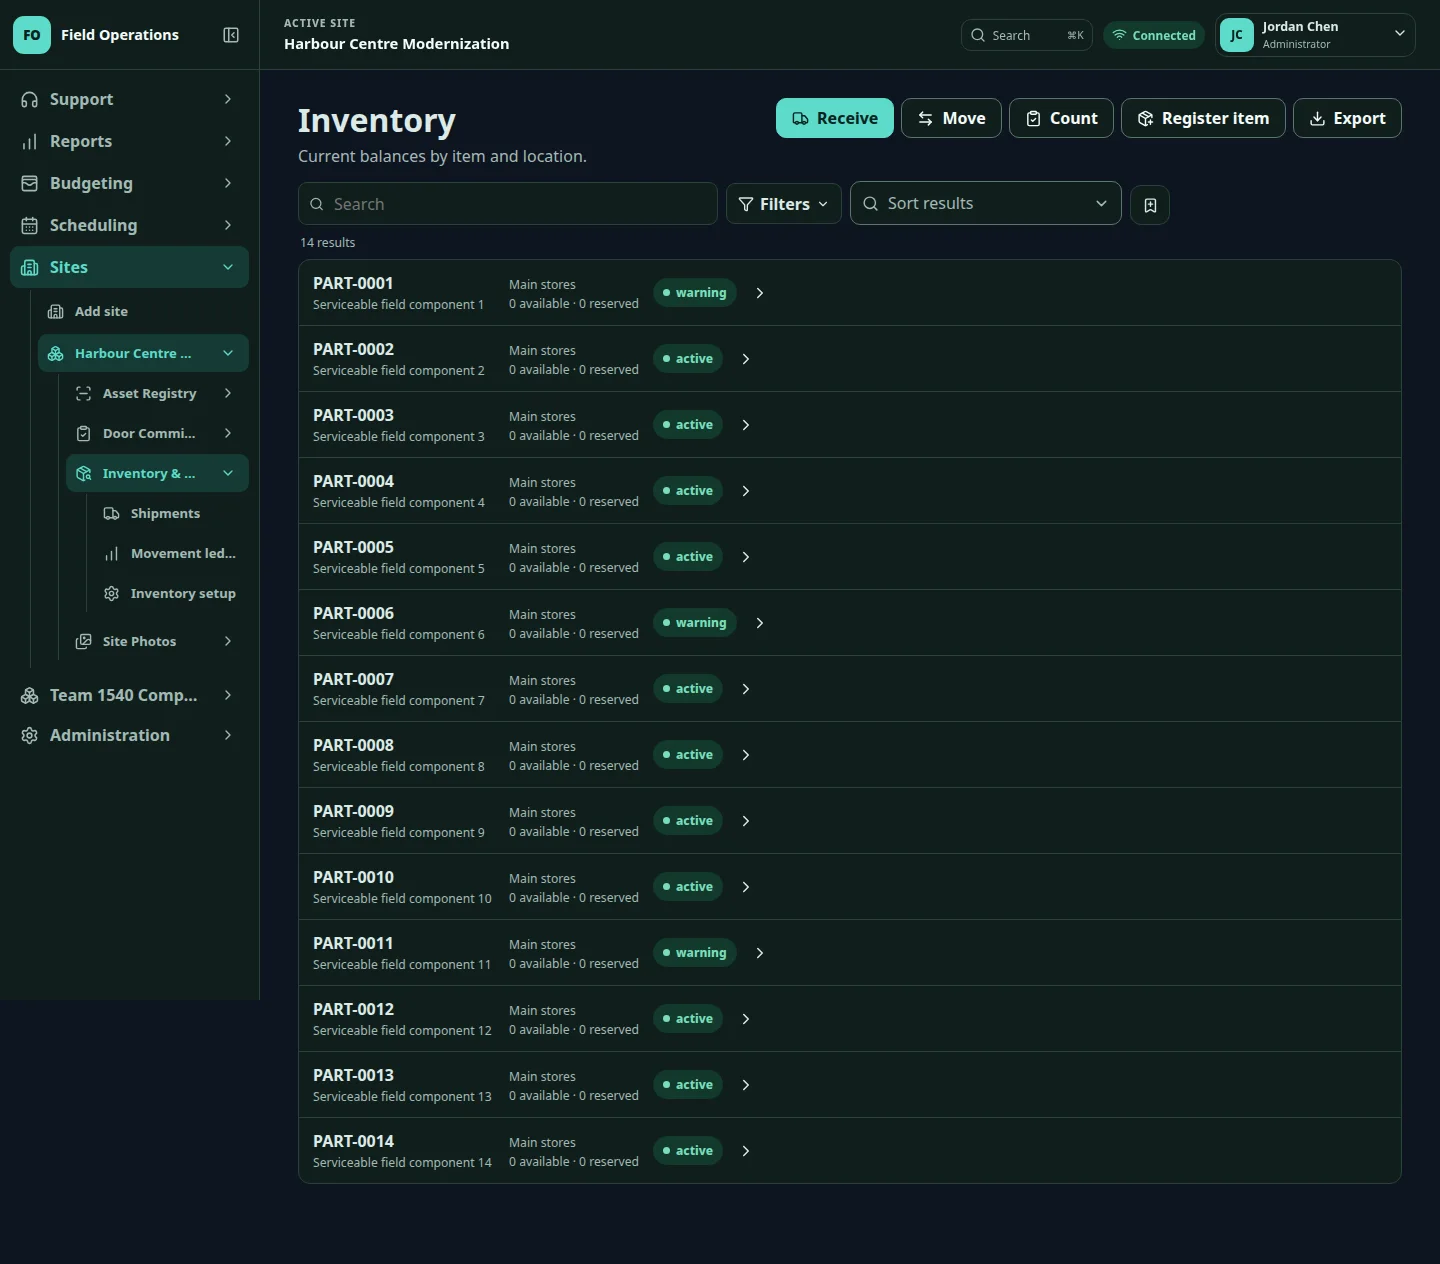
Task: Click the Inventory package search icon
Action: pyautogui.click(x=84, y=473)
